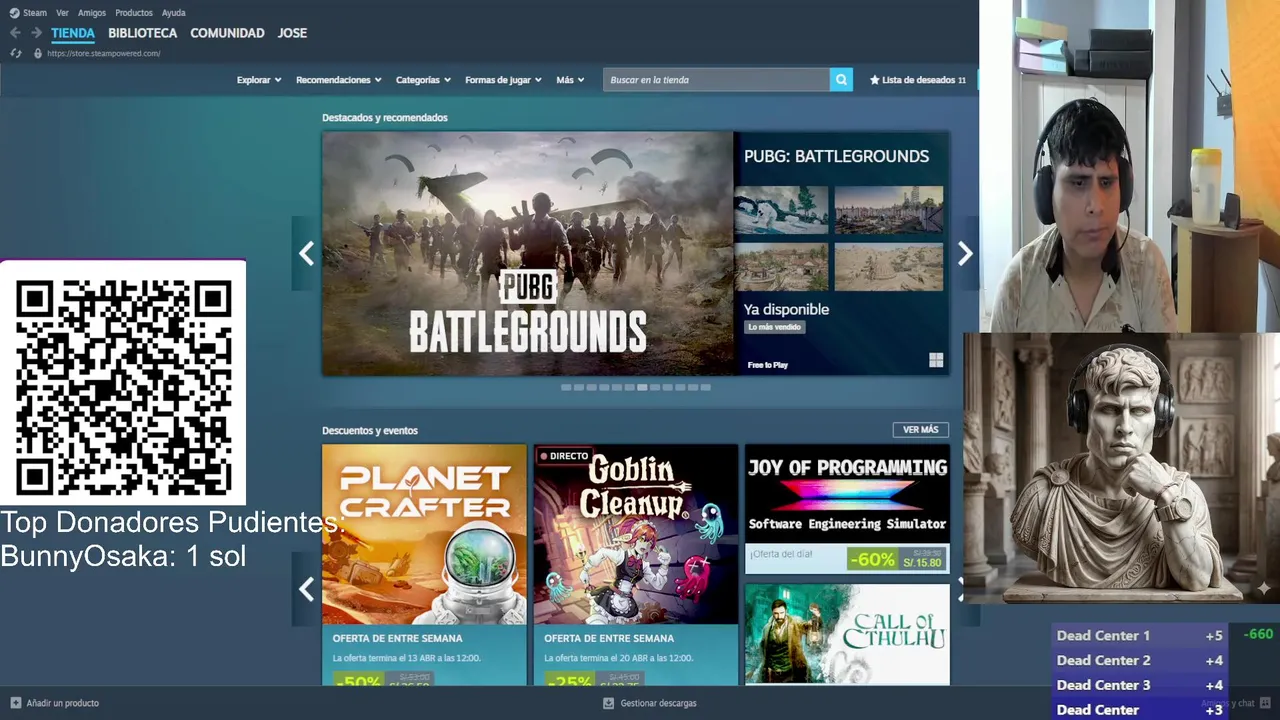This screenshot has width=1280, height=720.
Task: Click the DIRECTO live badge on Goblin Cleanup
Action: coord(565,456)
